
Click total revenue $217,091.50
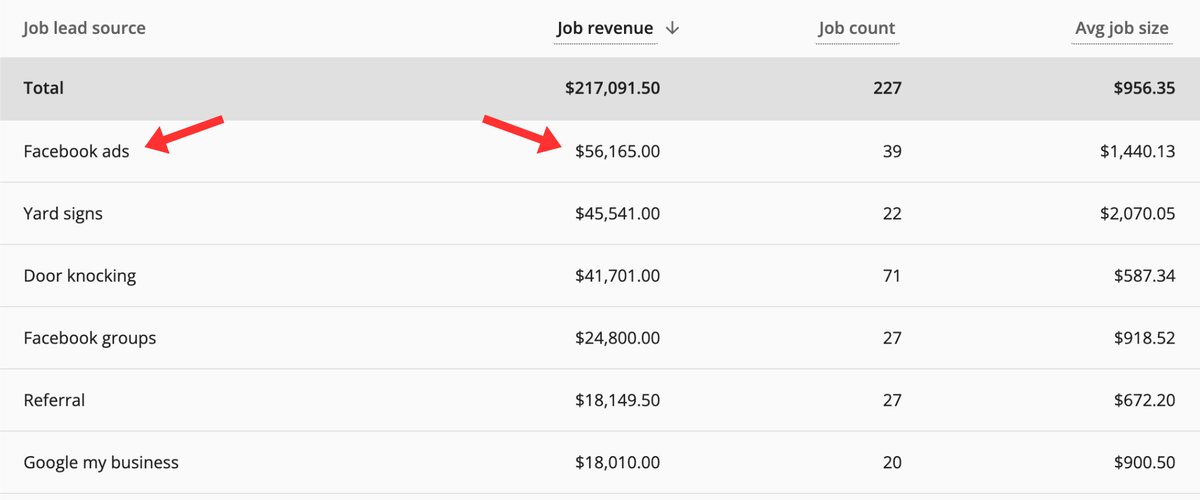pos(612,88)
